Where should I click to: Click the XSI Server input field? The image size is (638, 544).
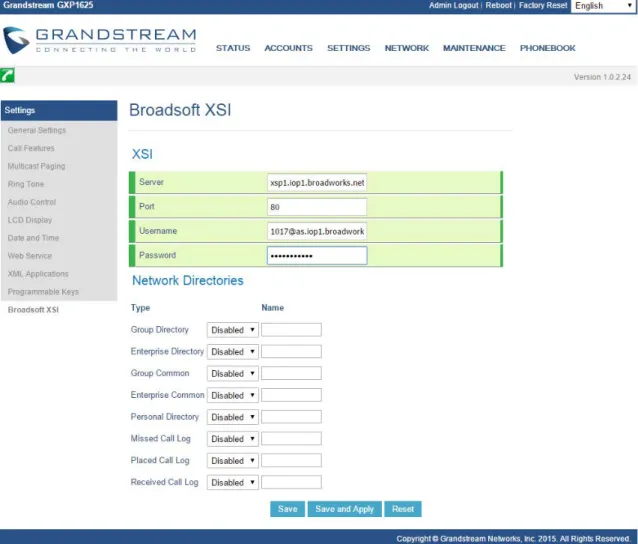317,183
